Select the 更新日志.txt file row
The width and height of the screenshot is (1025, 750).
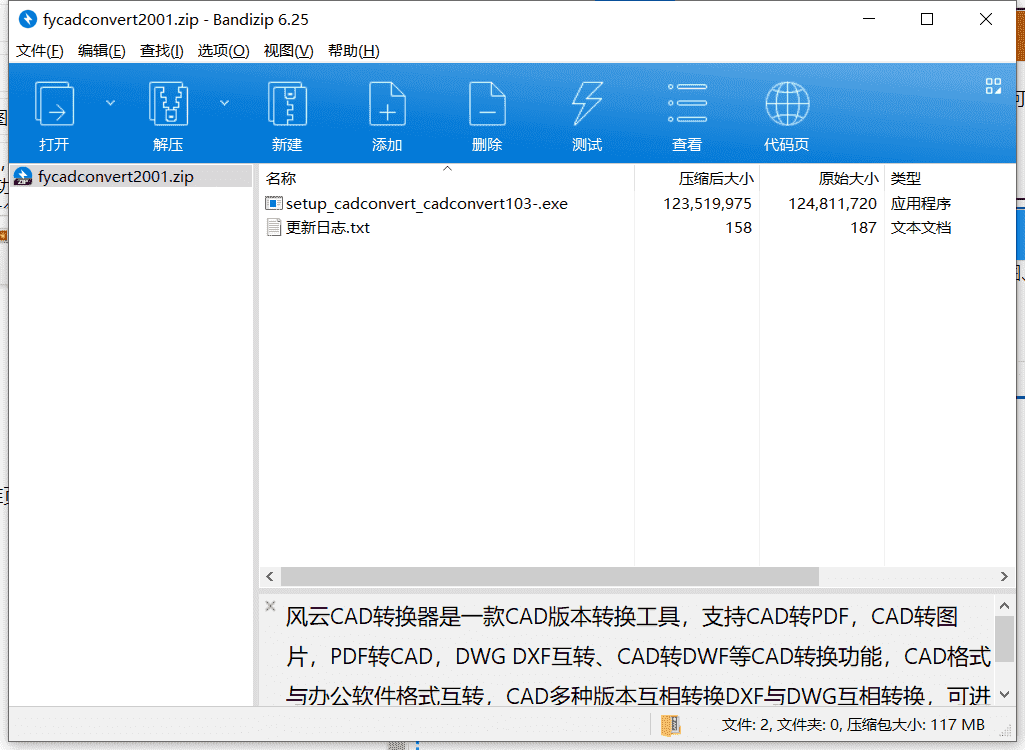pyautogui.click(x=637, y=228)
